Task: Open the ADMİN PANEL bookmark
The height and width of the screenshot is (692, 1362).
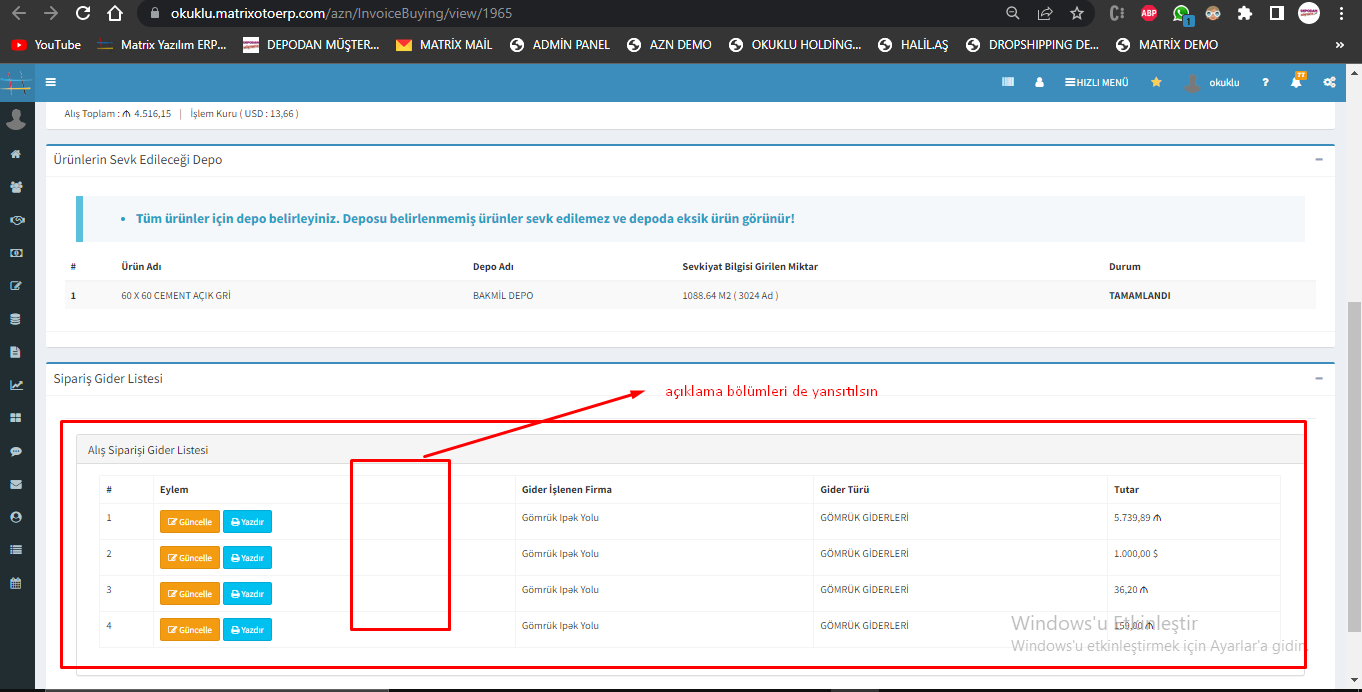Action: click(560, 45)
